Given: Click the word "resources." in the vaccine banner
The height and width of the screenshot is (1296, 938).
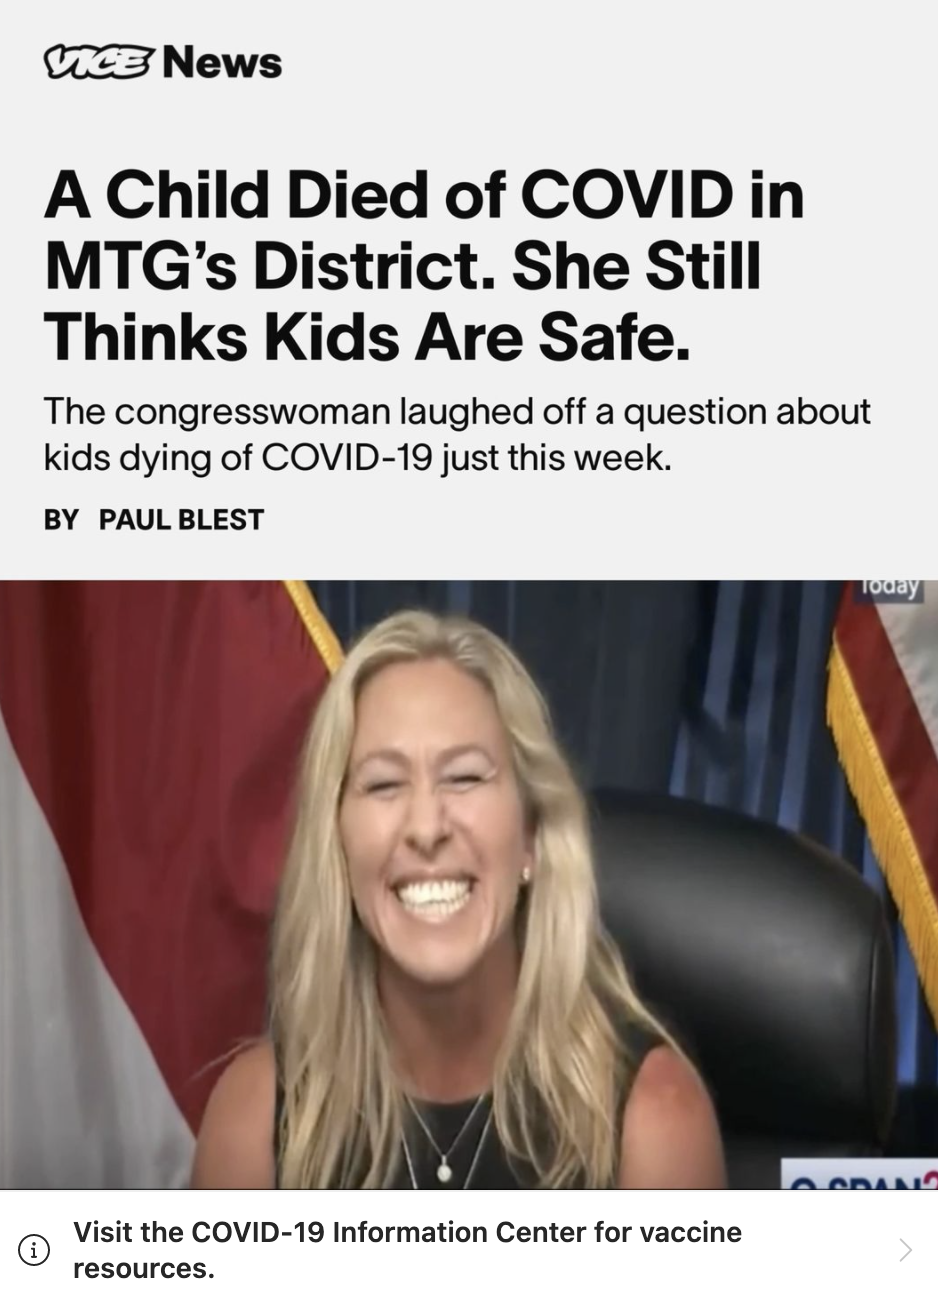Looking at the screenshot, I should click(x=144, y=1268).
